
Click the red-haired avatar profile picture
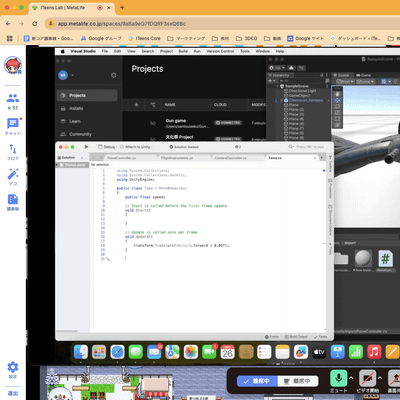point(13,65)
